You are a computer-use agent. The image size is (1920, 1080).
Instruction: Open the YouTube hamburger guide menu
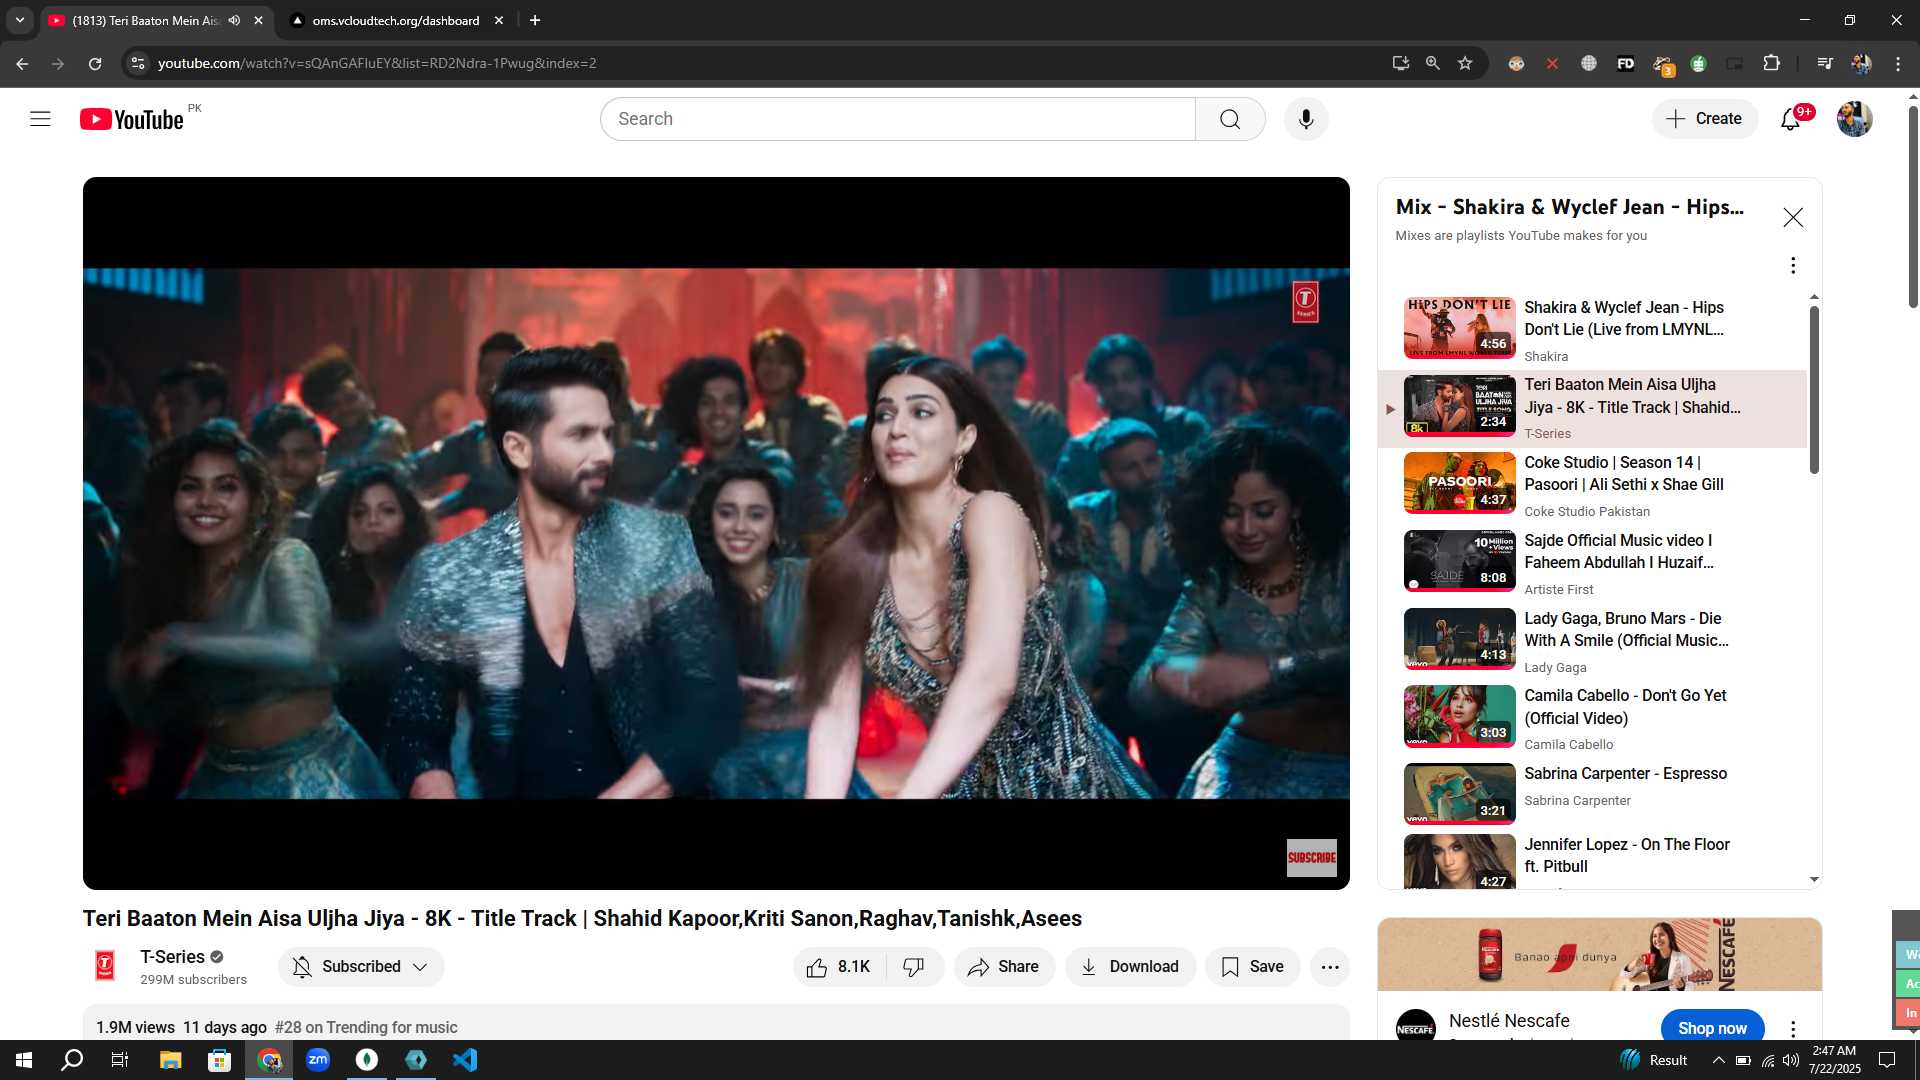(40, 119)
